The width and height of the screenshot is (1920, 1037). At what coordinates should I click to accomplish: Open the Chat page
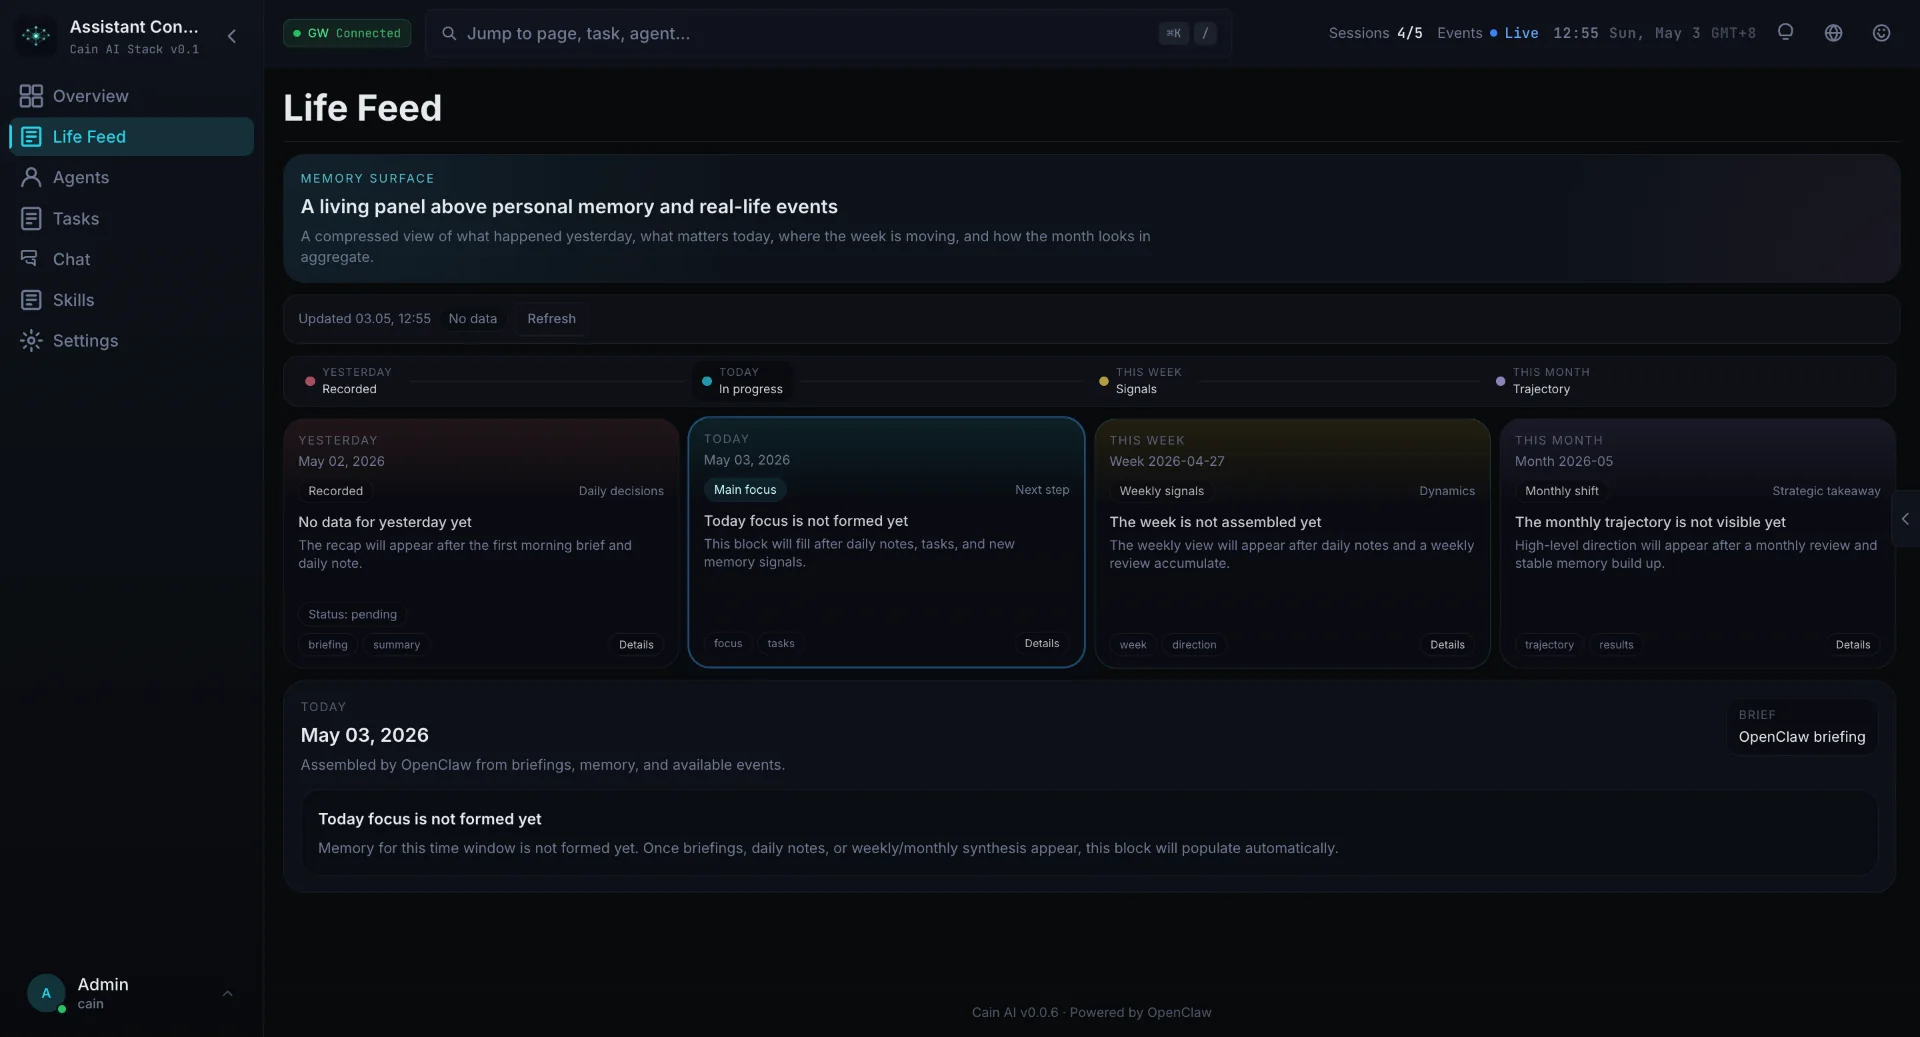click(131, 260)
